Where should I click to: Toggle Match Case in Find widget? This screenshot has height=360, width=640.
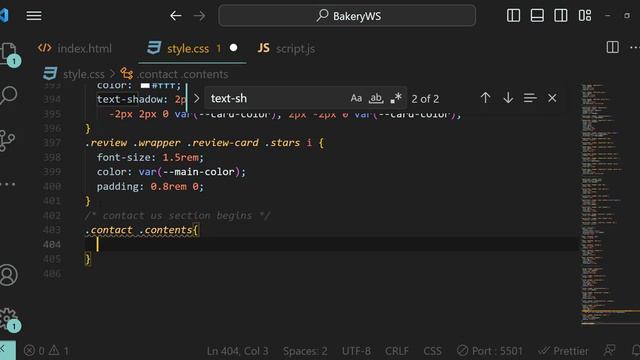[356, 98]
